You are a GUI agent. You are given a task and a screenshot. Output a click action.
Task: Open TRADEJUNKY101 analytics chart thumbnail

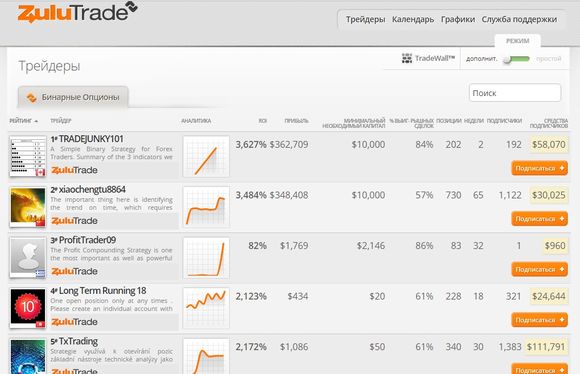tap(206, 156)
